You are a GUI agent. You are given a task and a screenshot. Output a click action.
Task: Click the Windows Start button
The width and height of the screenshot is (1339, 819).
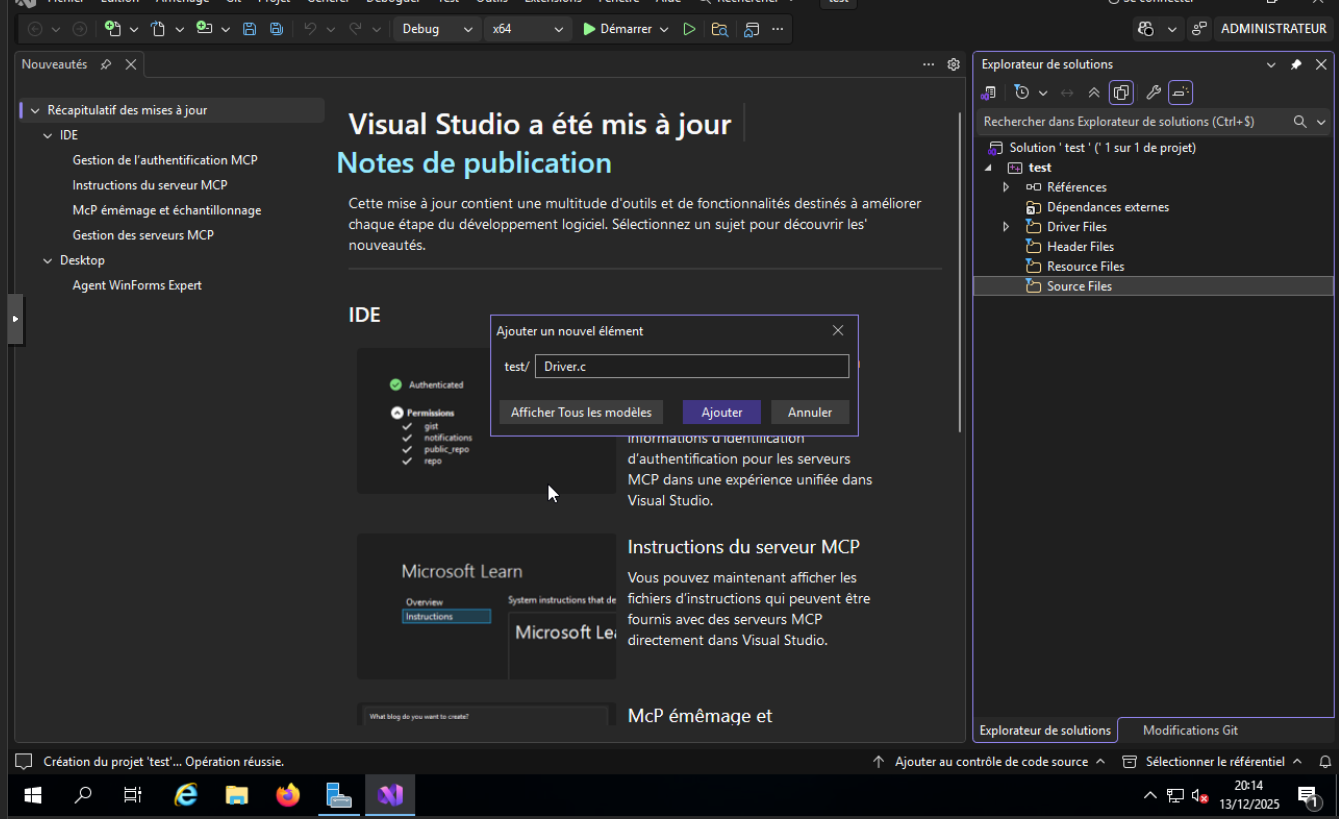(x=32, y=795)
